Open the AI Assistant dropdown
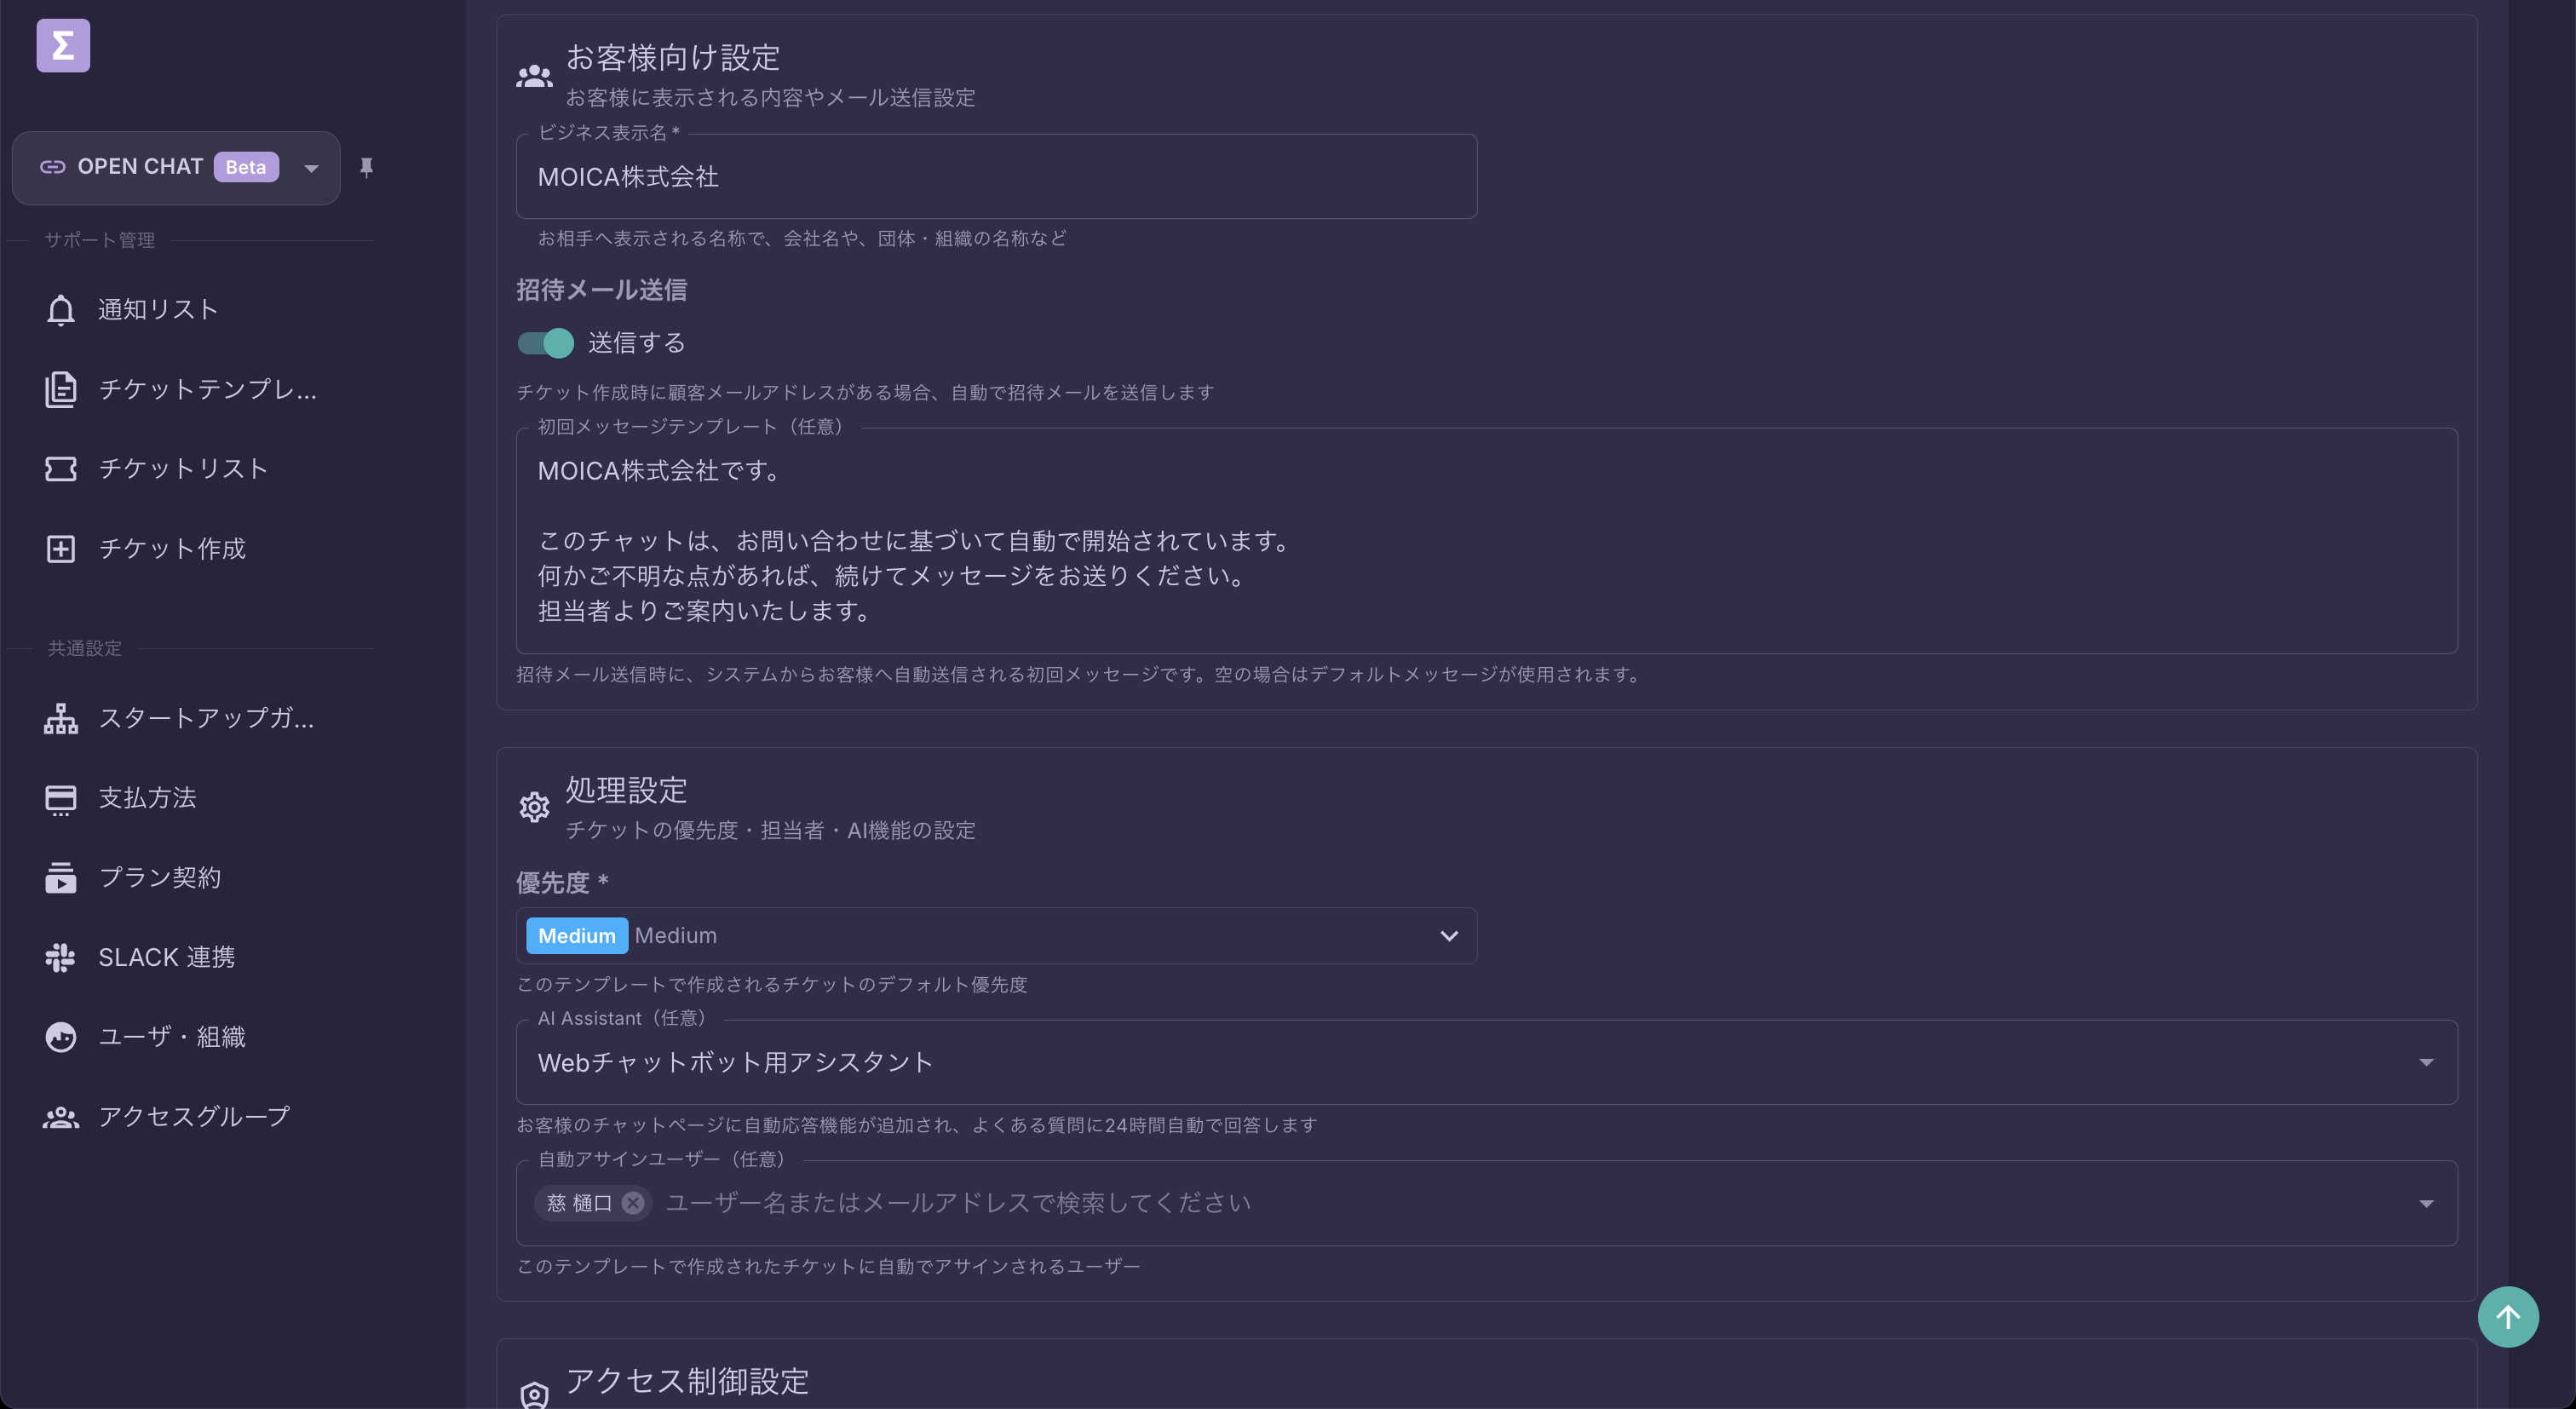2576x1409 pixels. click(x=1486, y=1062)
